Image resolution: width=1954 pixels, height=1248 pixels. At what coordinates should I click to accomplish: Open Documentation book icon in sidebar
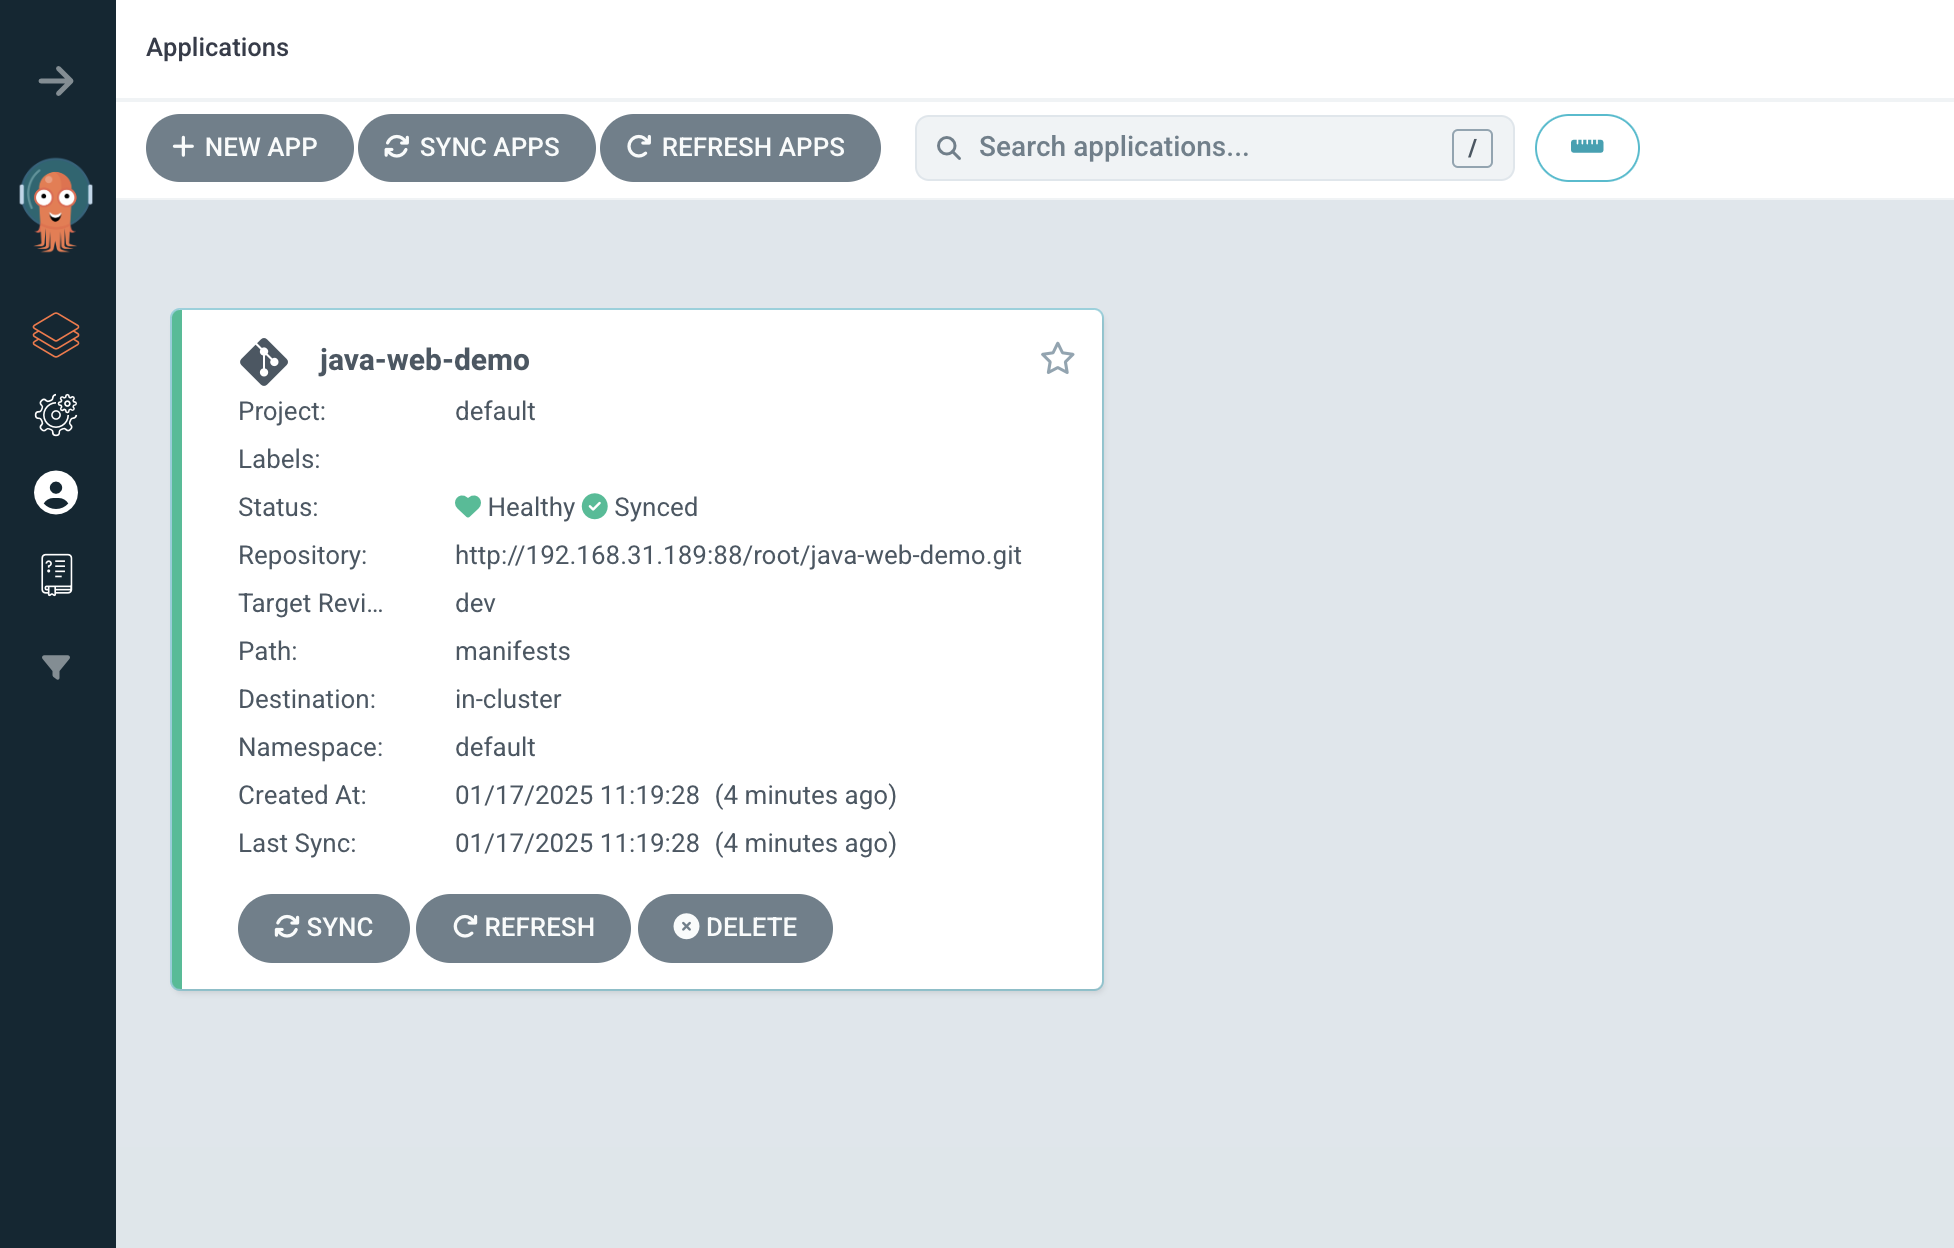point(56,574)
